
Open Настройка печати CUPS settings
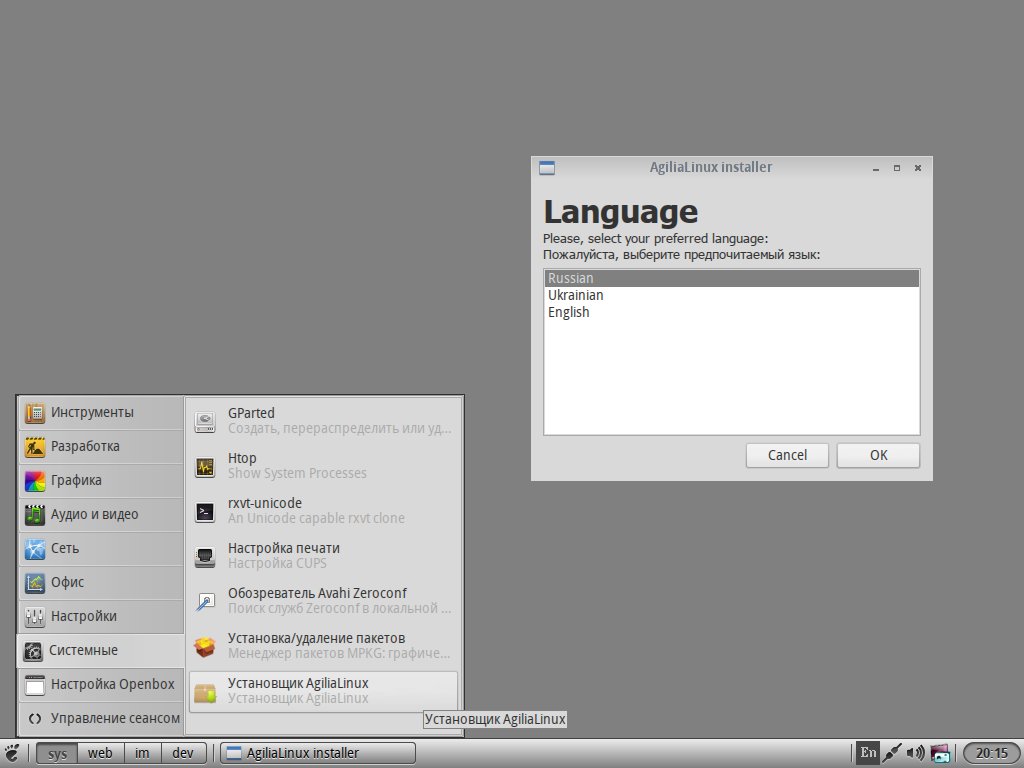323,556
